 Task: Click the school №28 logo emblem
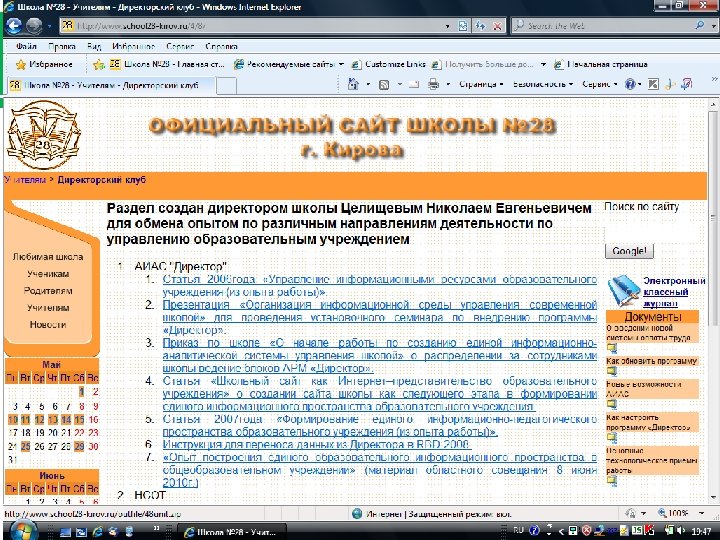(43, 135)
